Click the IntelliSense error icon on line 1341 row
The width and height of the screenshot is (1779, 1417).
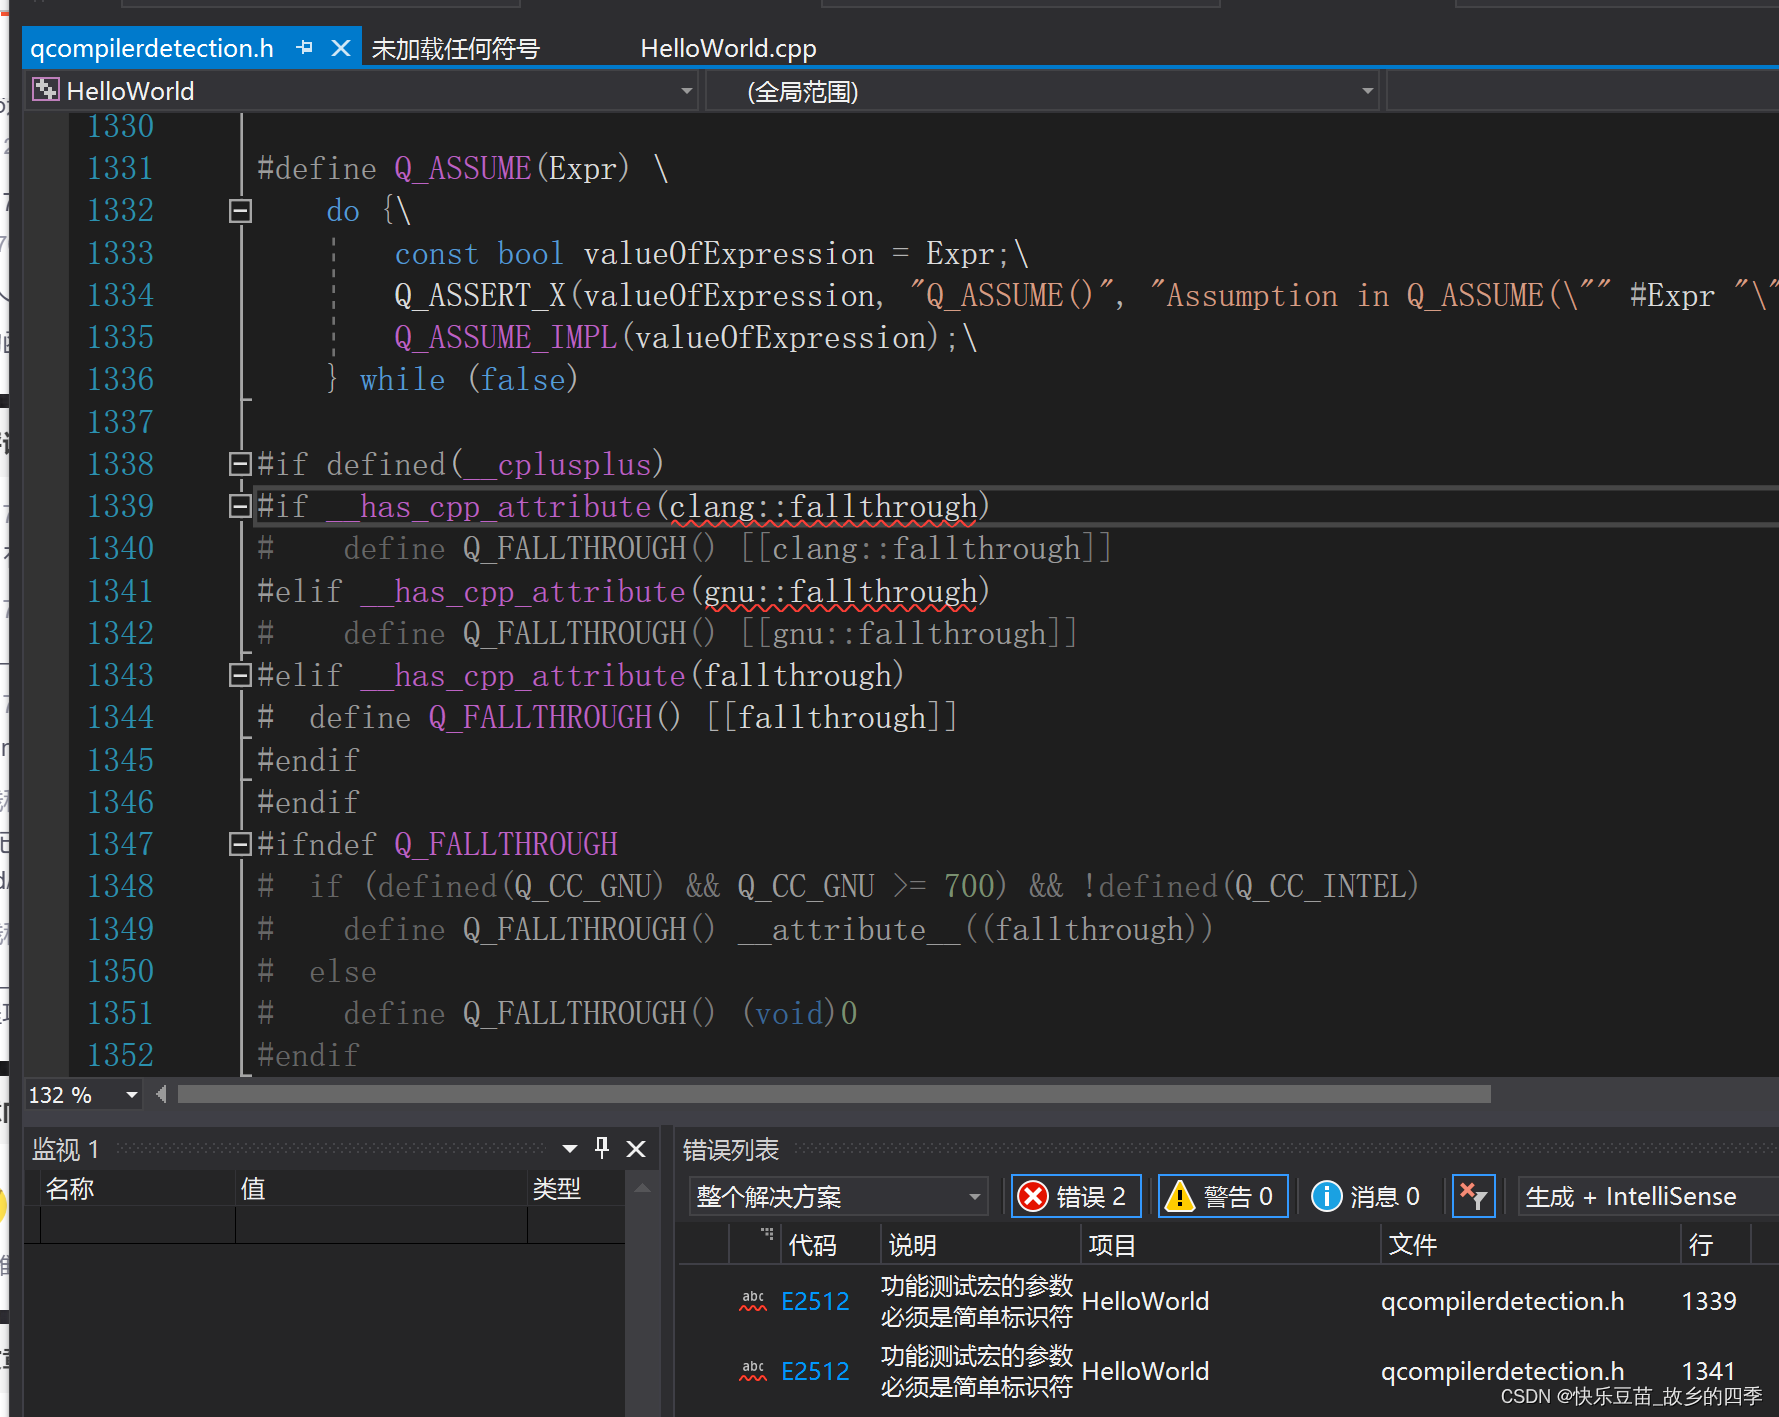pyautogui.click(x=753, y=1370)
